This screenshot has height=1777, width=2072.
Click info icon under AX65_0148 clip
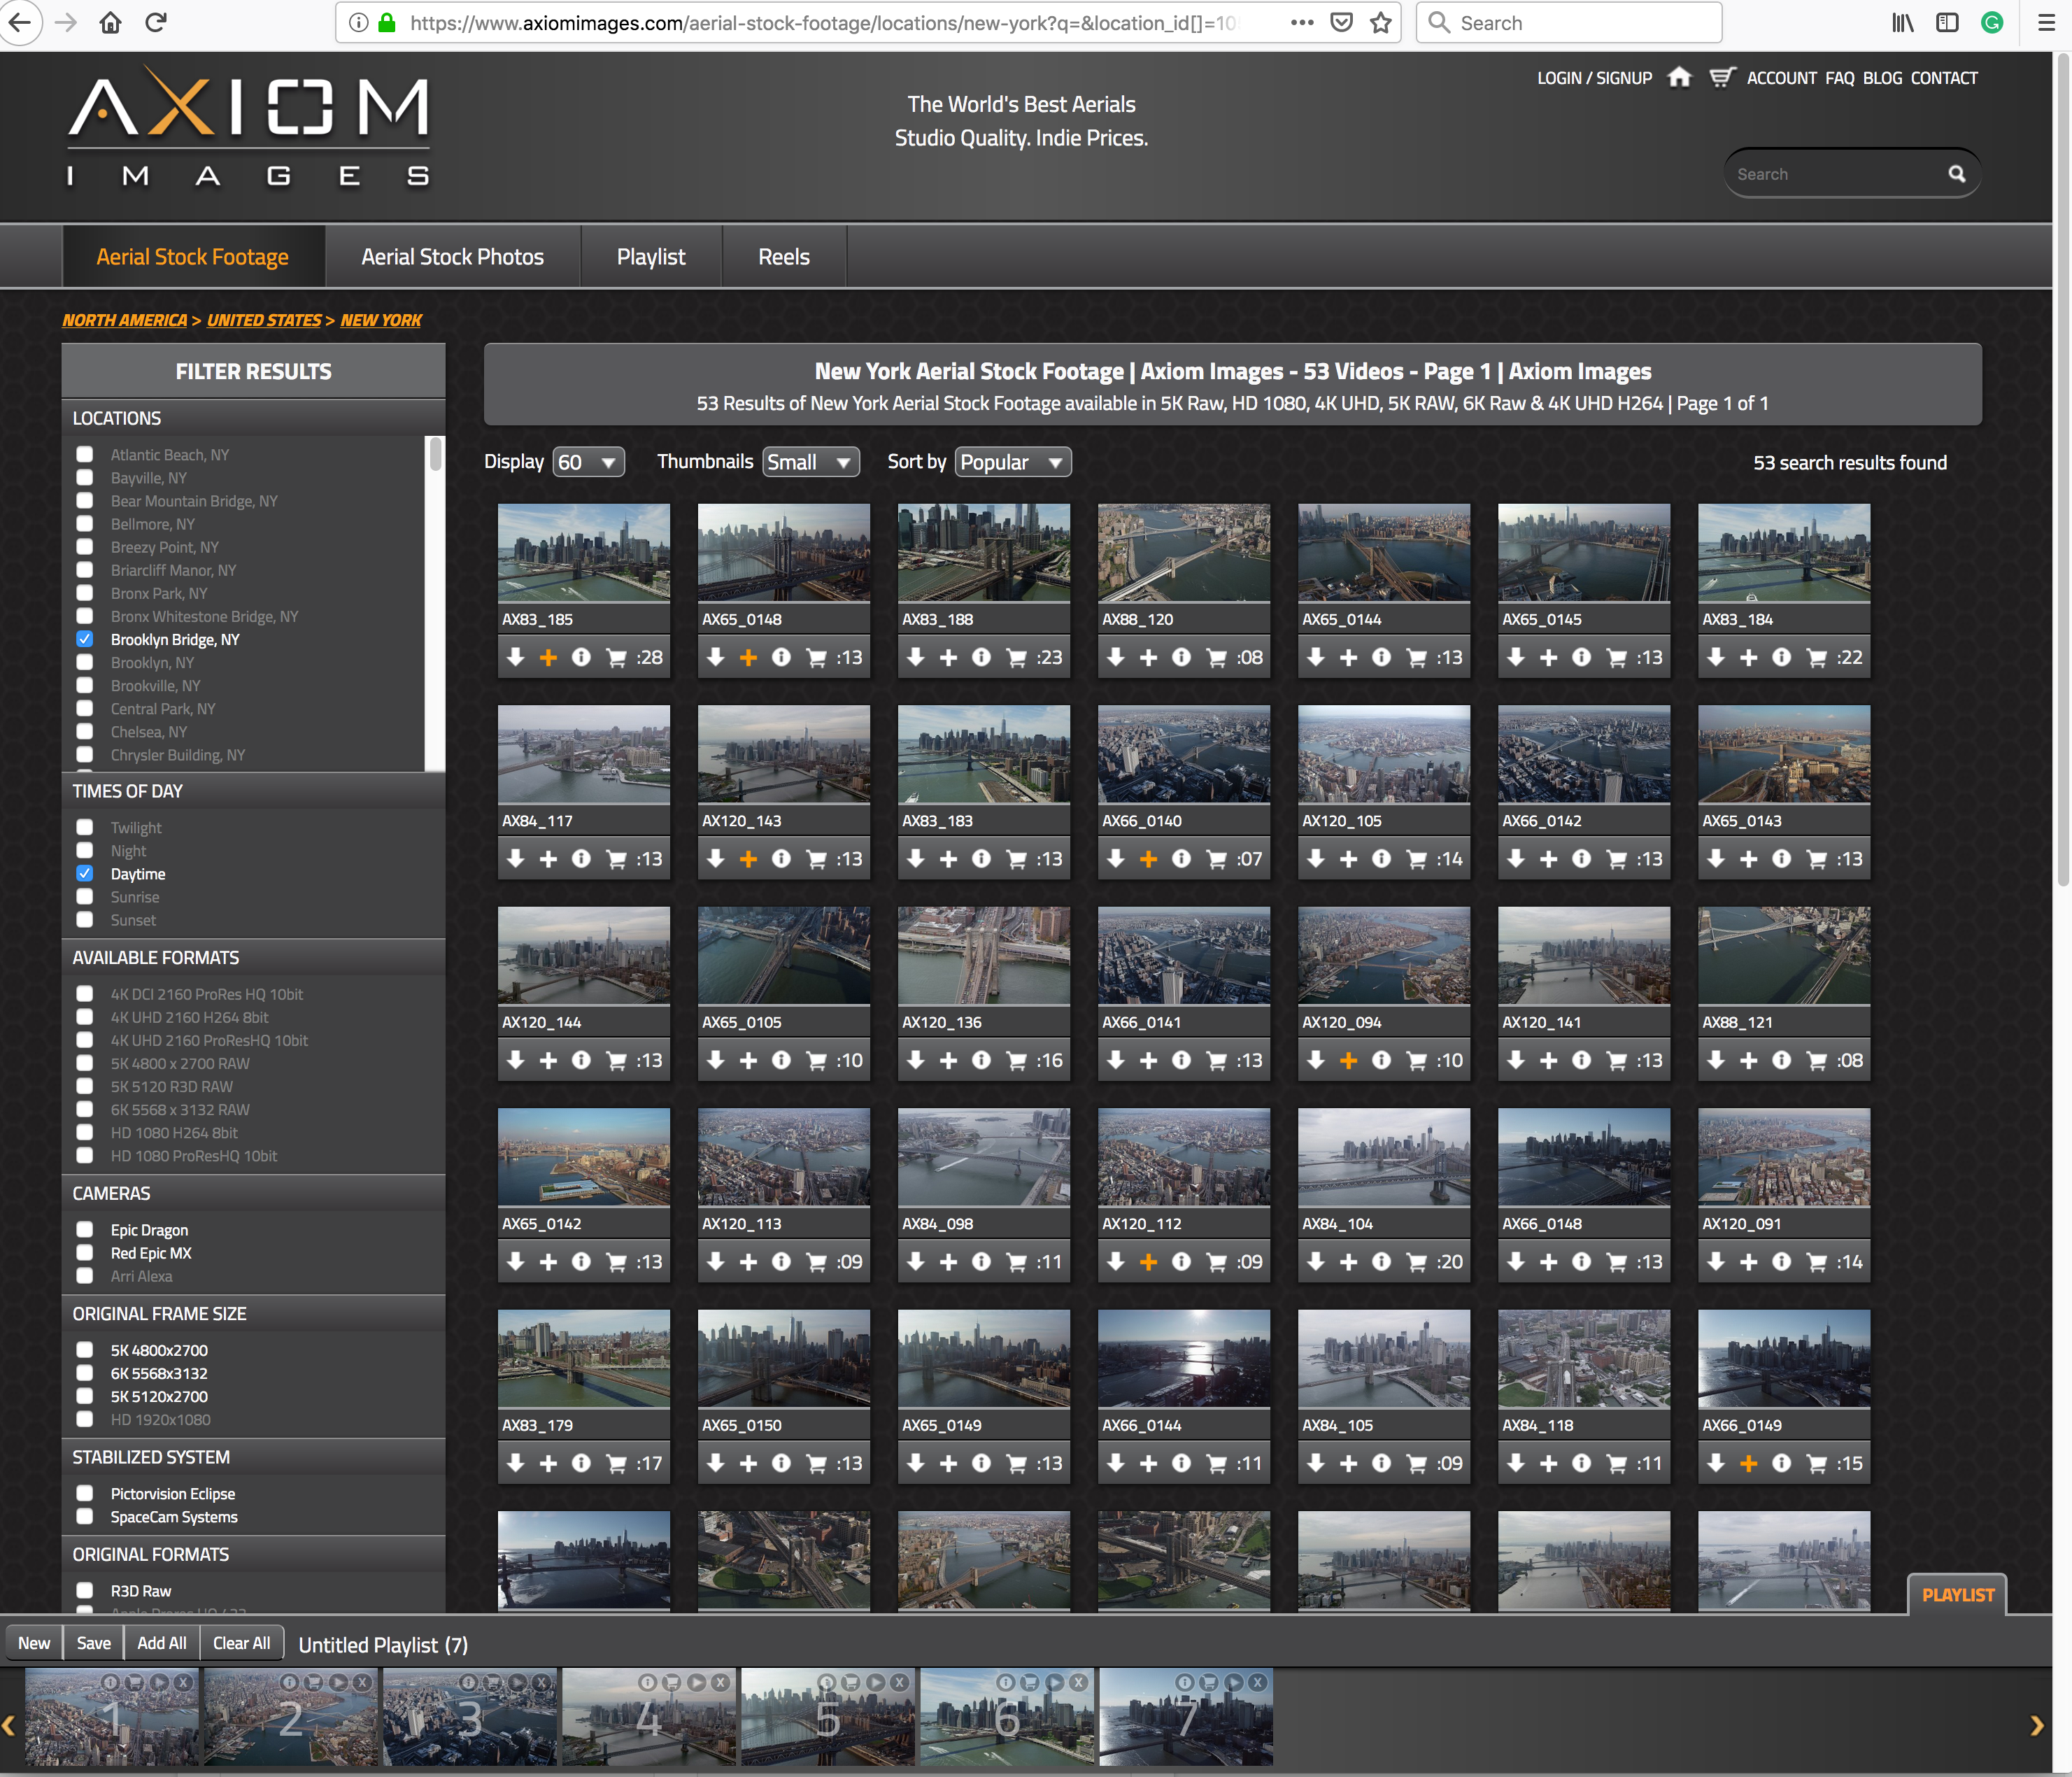[782, 657]
